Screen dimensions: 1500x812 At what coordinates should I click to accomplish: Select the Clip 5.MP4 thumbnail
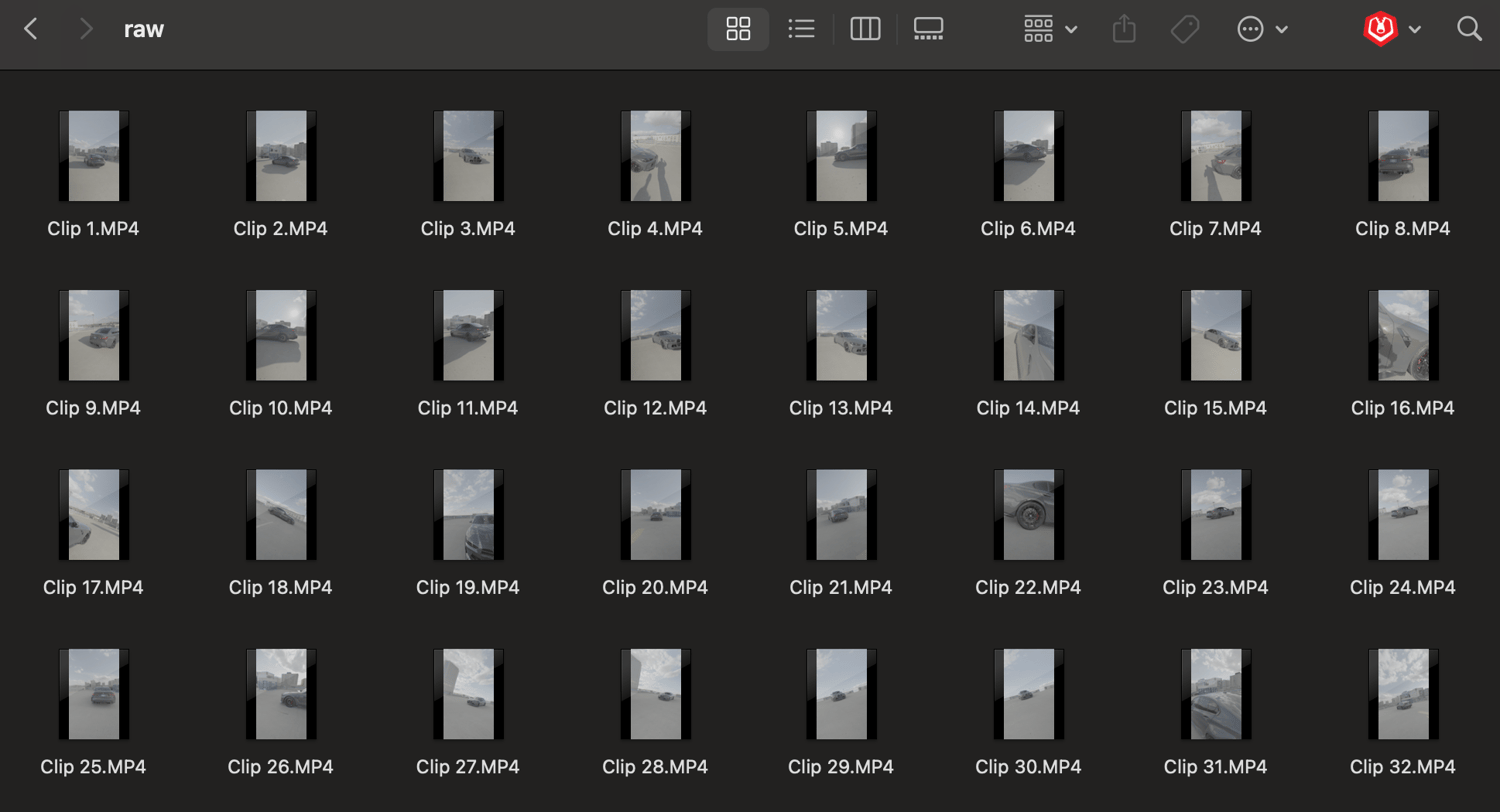841,156
